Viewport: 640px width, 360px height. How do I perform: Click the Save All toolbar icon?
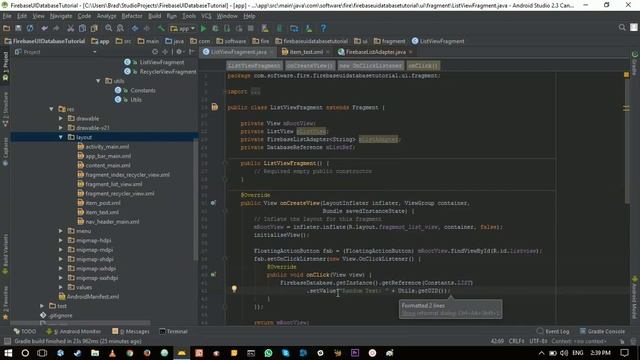click(x=18, y=28)
